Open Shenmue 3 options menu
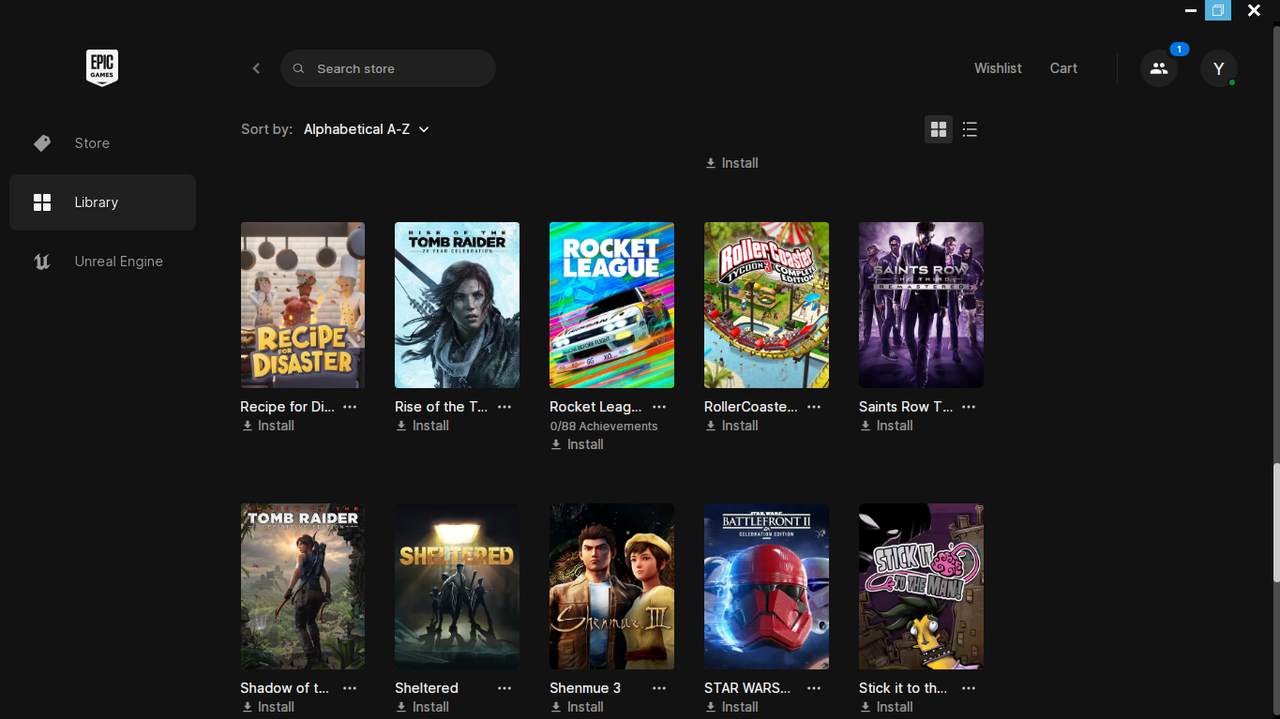1280x719 pixels. 659,688
